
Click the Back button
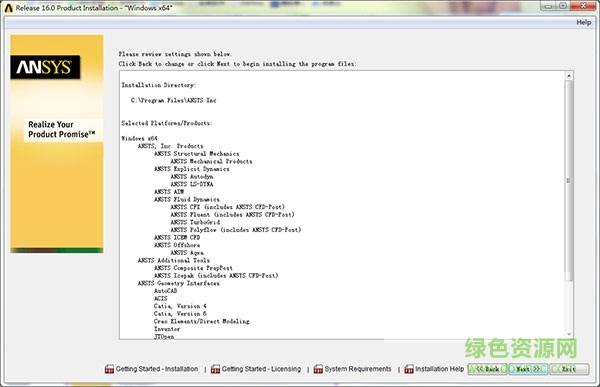coord(488,369)
